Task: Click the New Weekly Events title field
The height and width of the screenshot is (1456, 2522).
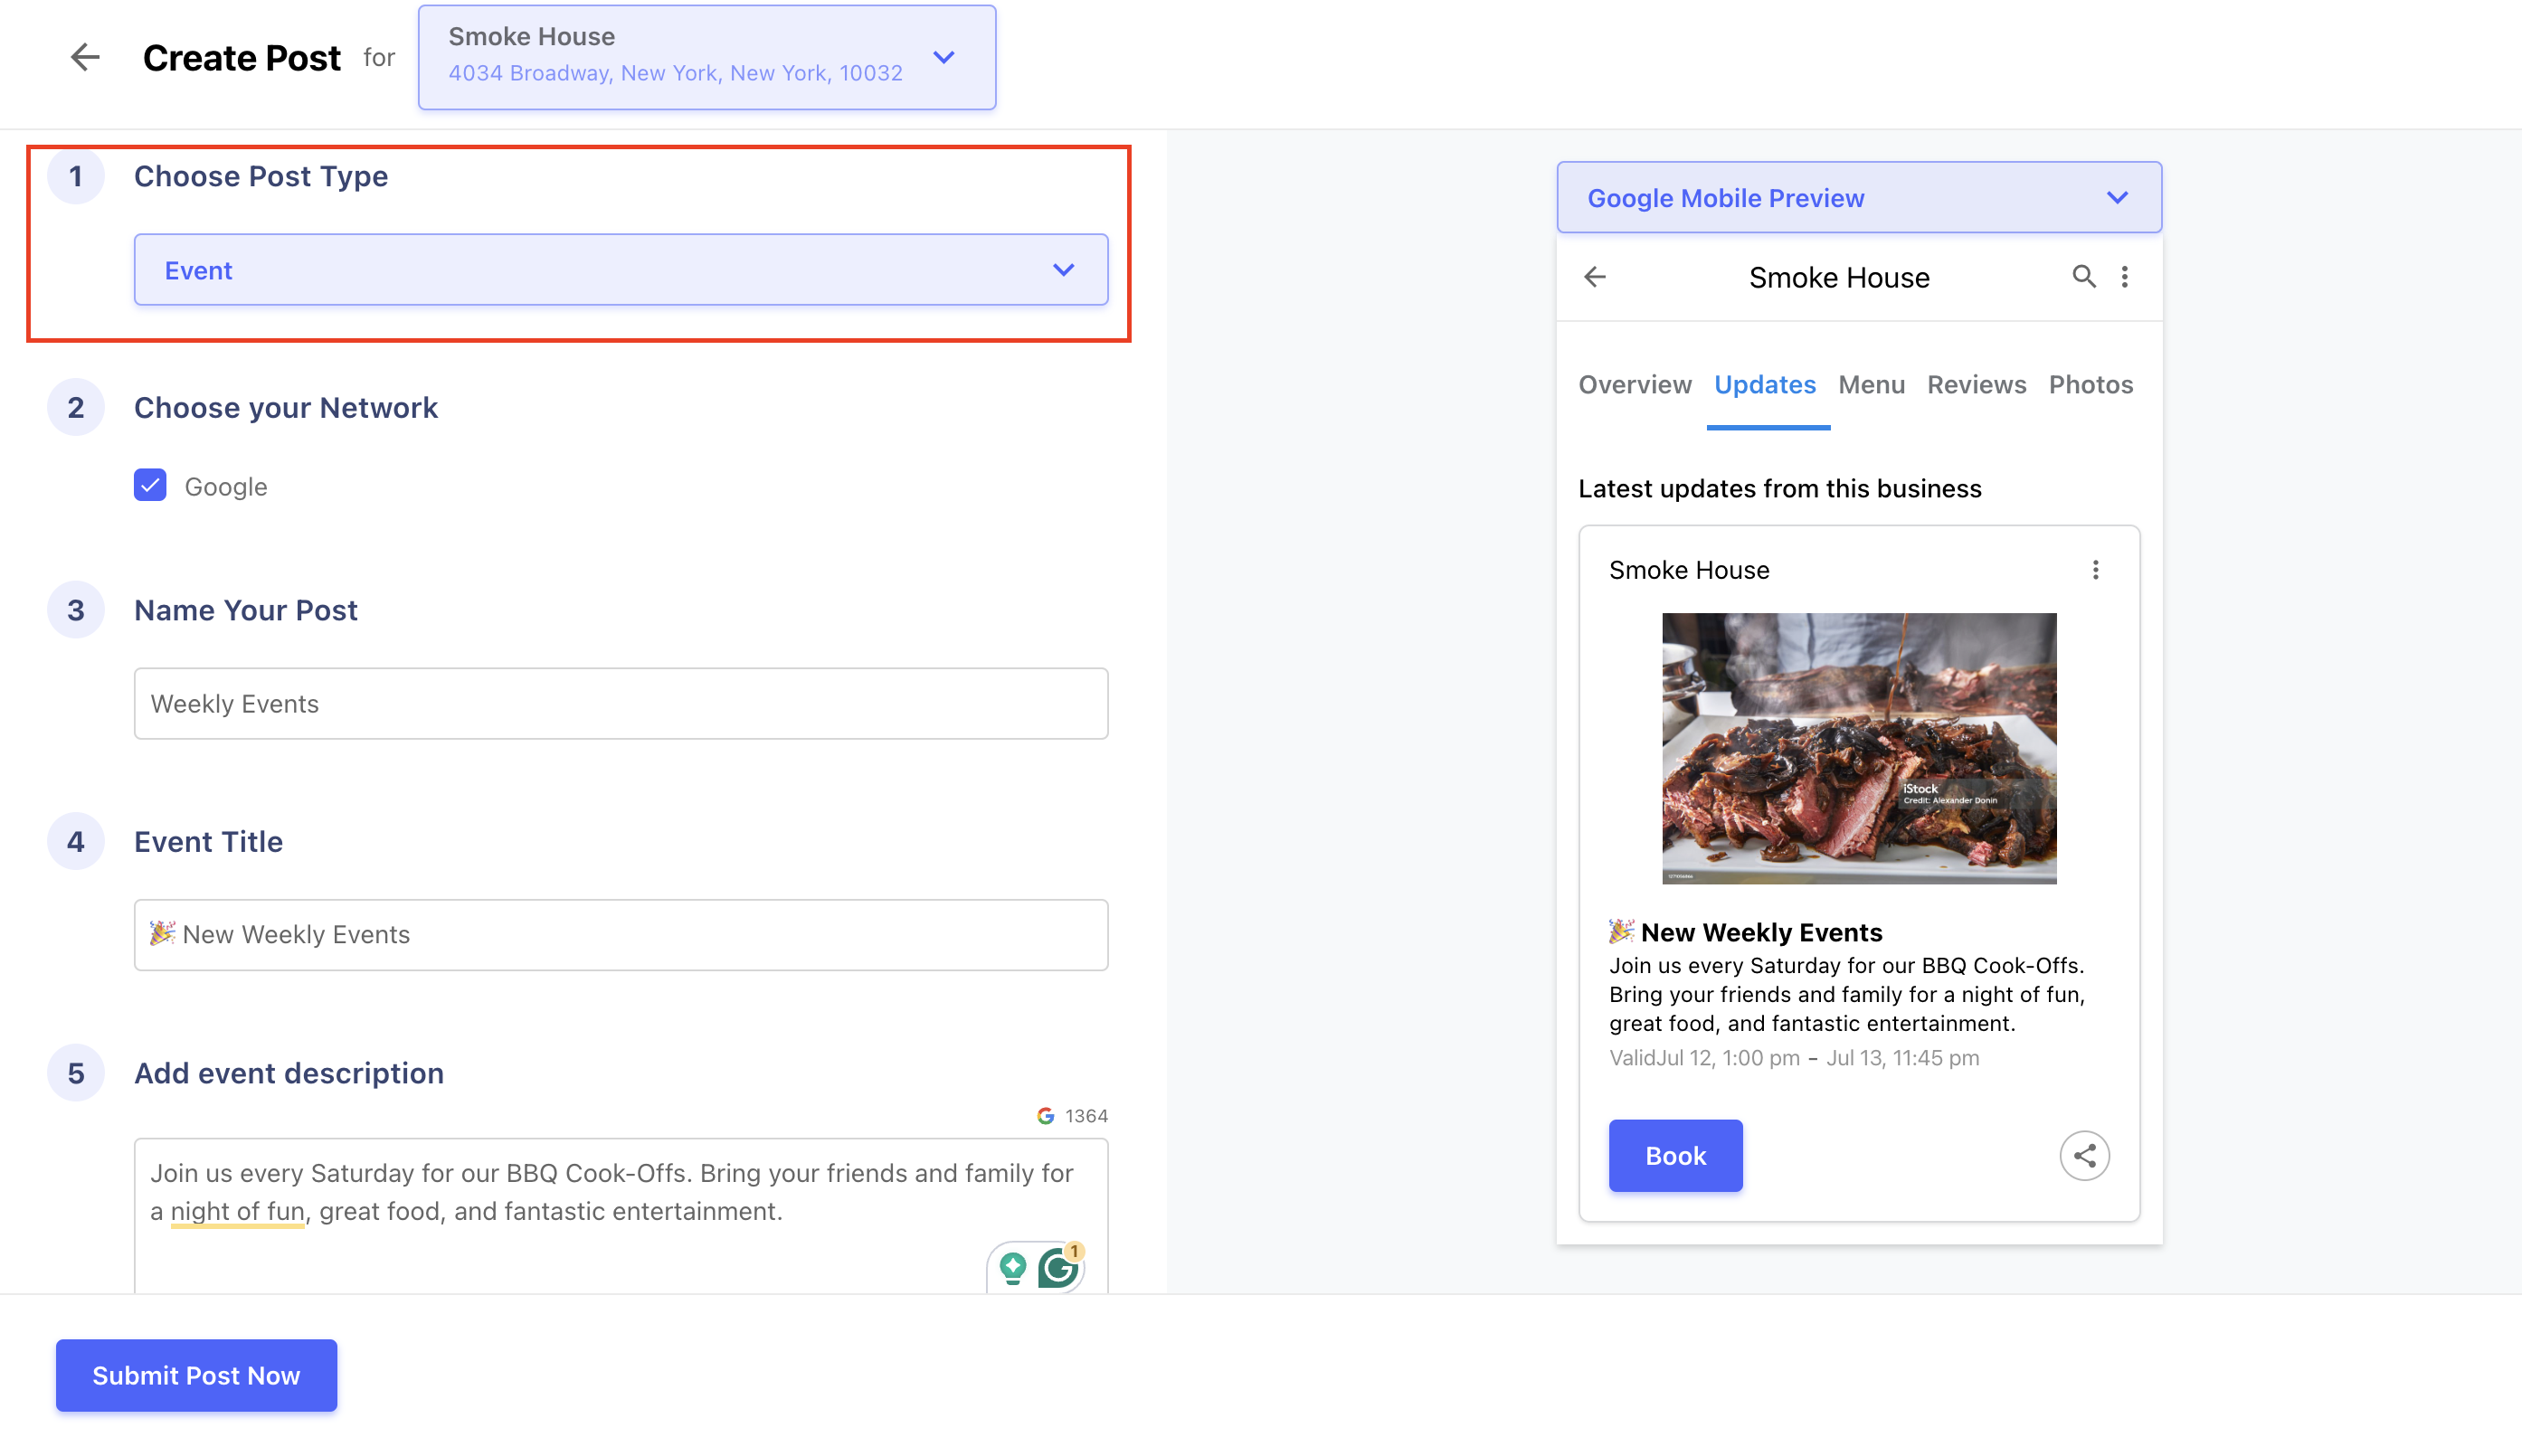Action: click(621, 935)
